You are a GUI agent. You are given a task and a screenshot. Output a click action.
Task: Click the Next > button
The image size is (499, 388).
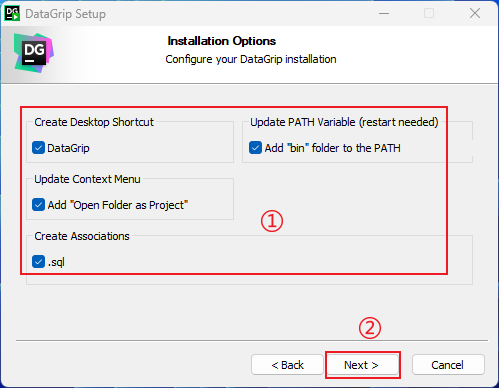tap(362, 365)
